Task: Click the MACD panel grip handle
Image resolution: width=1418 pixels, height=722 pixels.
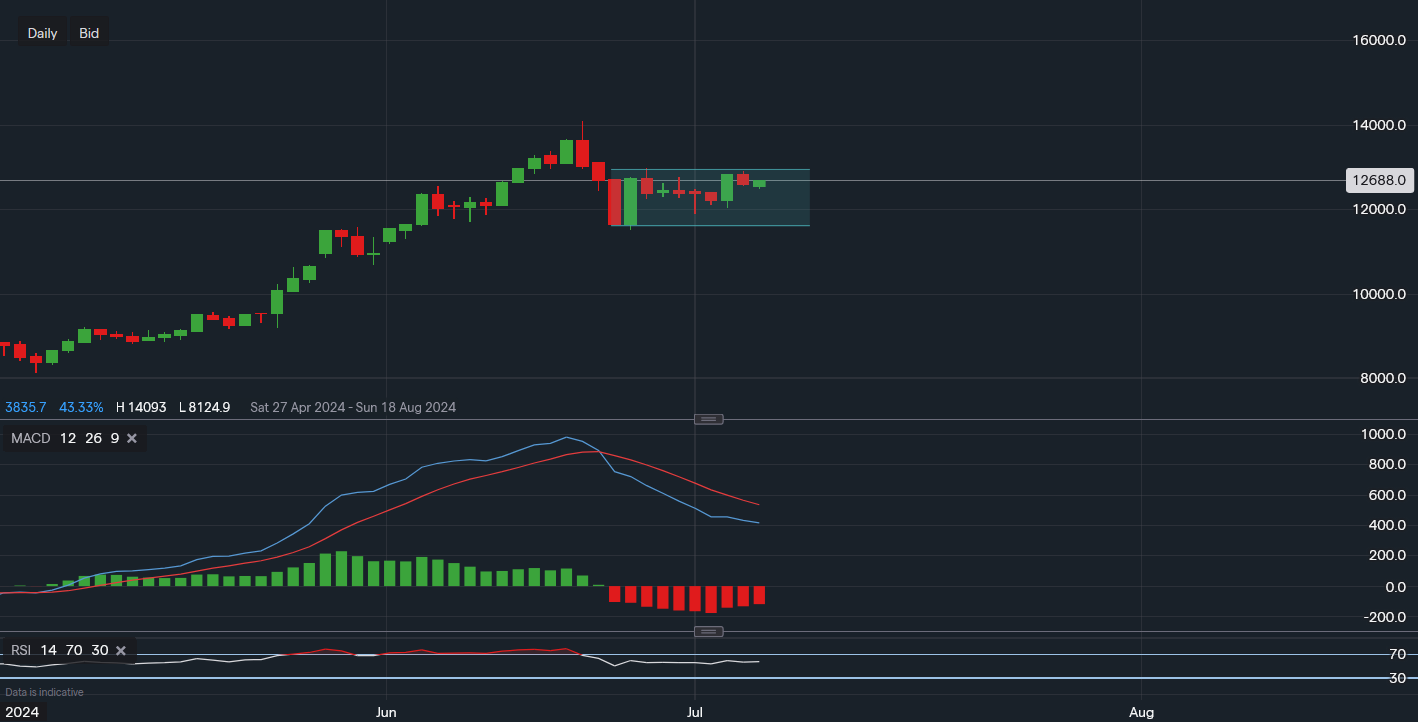Action: 708,419
